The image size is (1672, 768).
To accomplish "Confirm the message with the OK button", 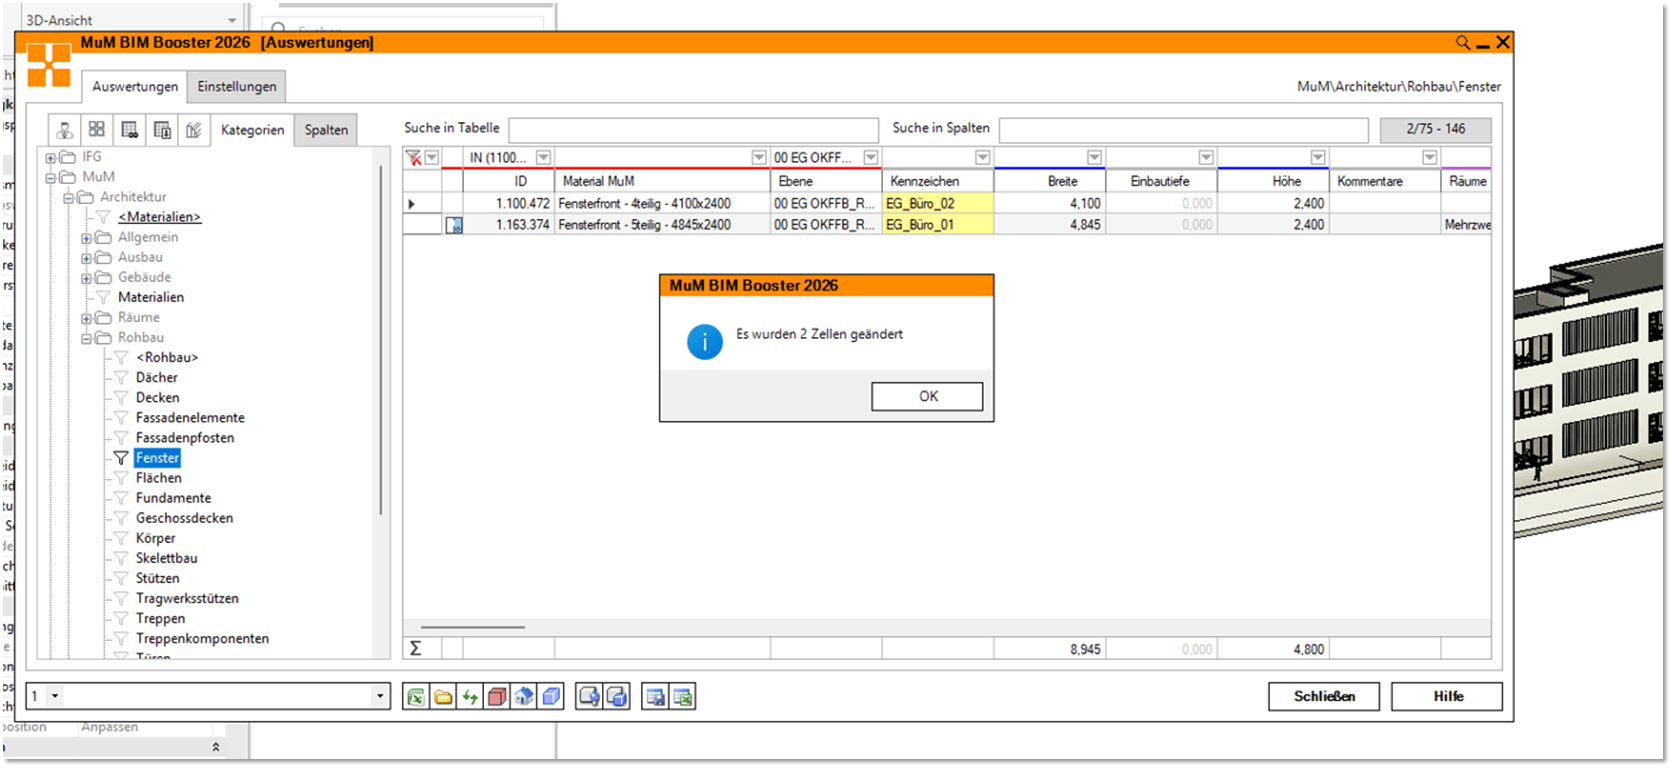I will (927, 396).
